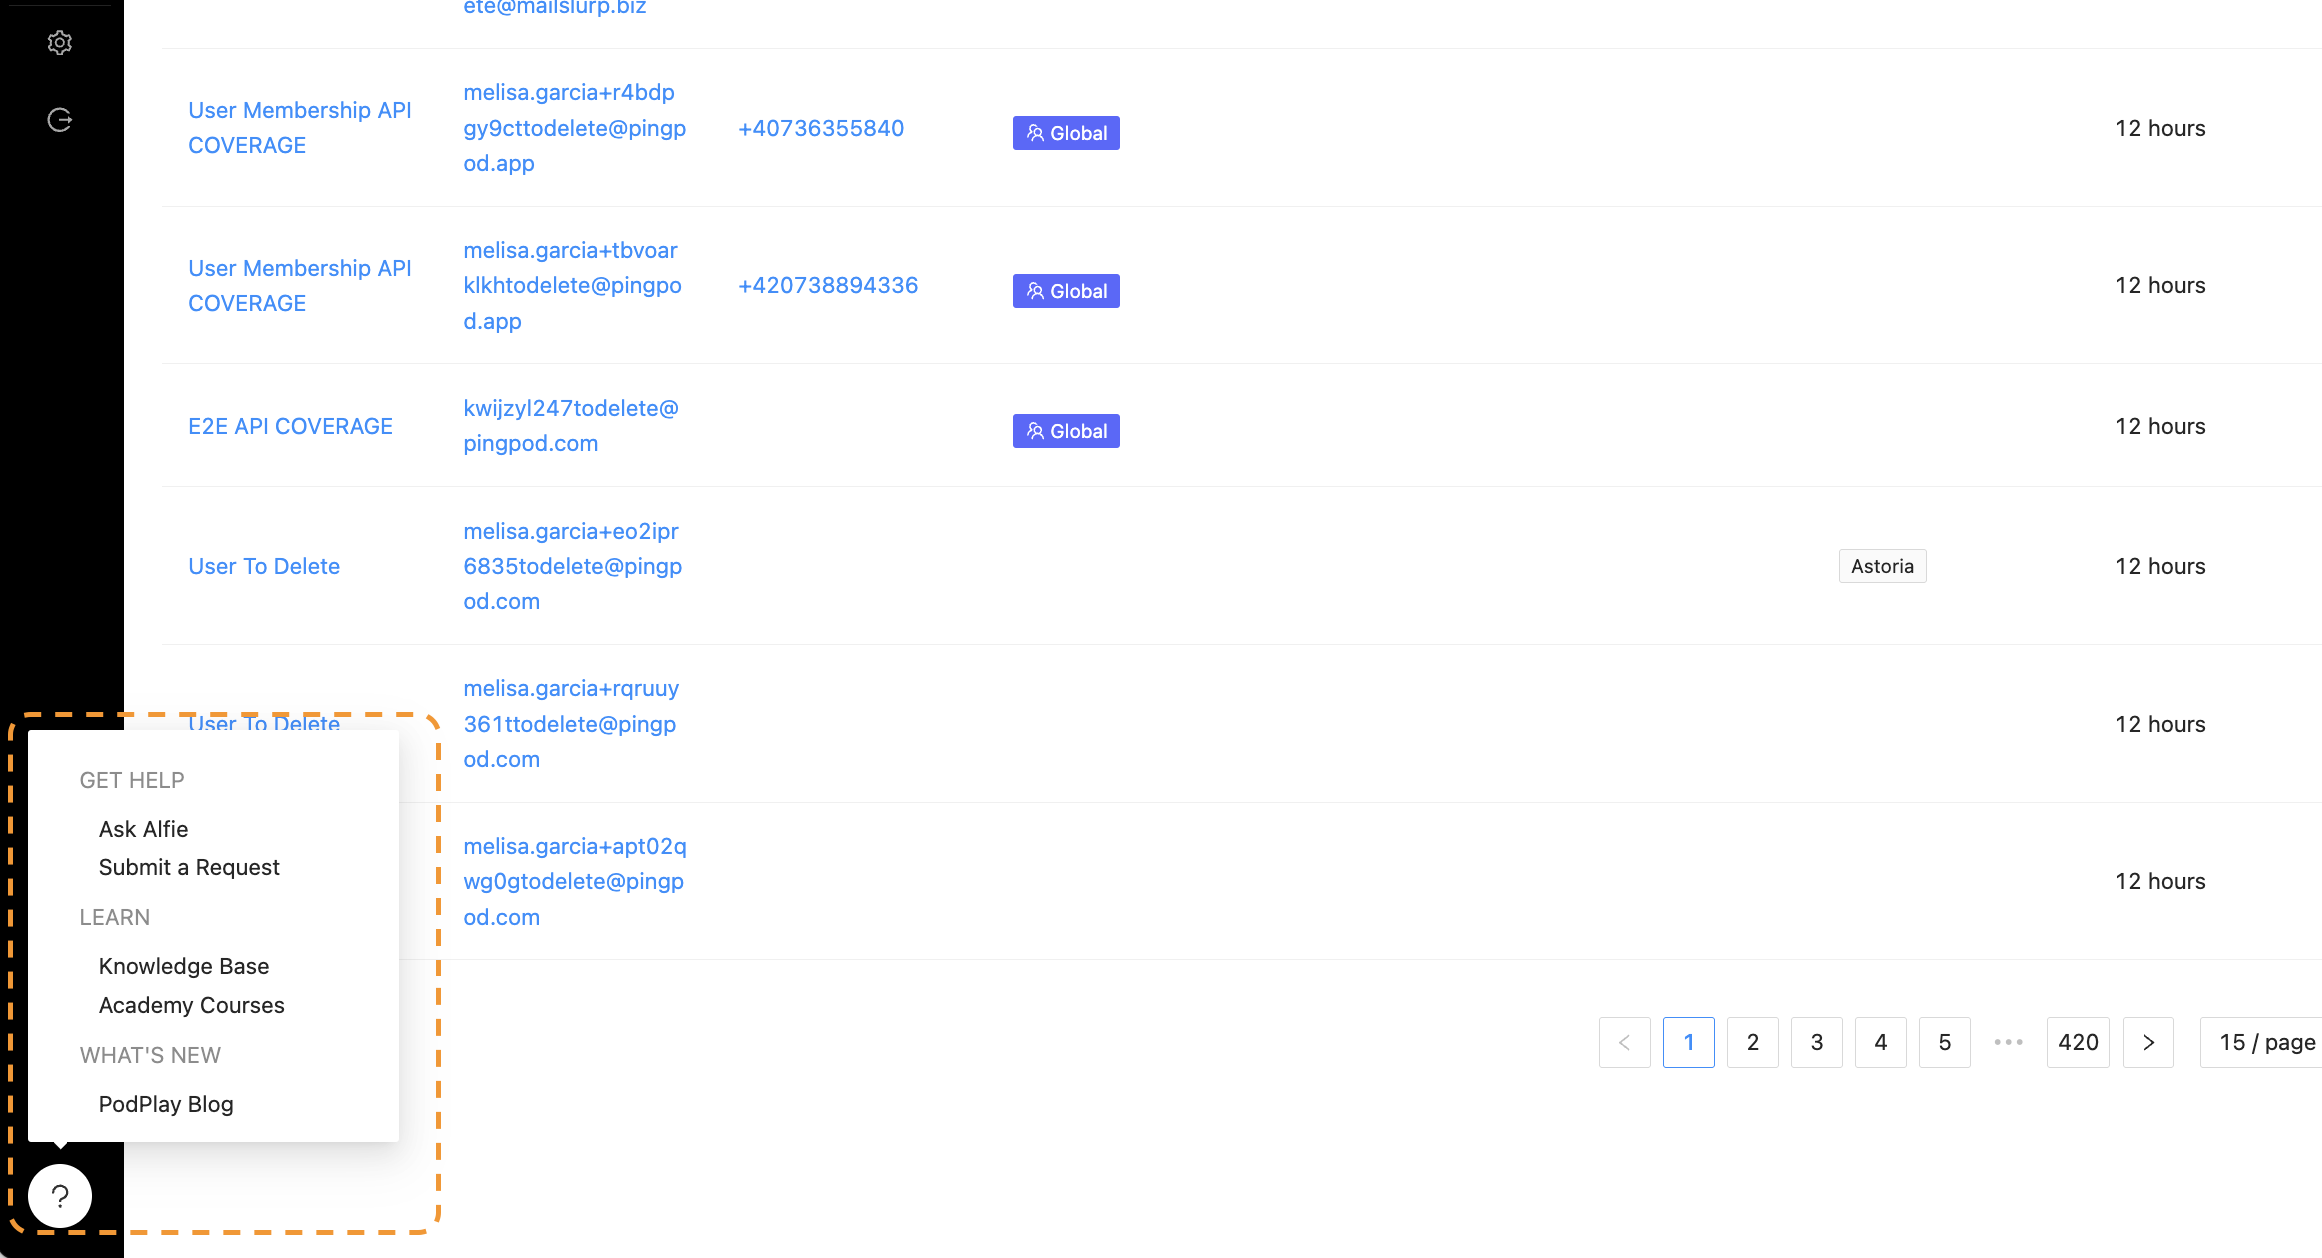Open Knowledge Base from help menu

tap(184, 966)
